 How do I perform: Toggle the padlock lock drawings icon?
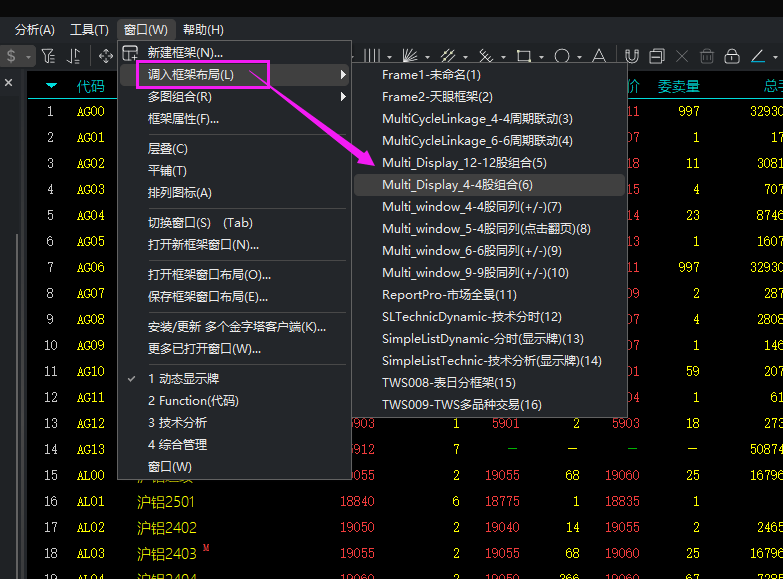tap(732, 56)
